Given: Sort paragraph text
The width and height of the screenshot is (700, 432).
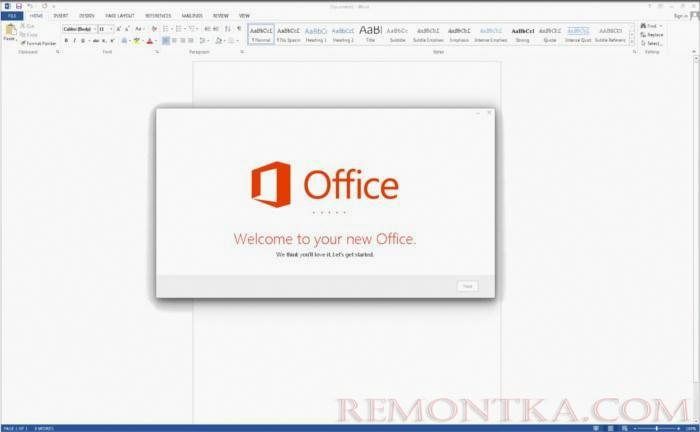Looking at the screenshot, I should (228, 29).
